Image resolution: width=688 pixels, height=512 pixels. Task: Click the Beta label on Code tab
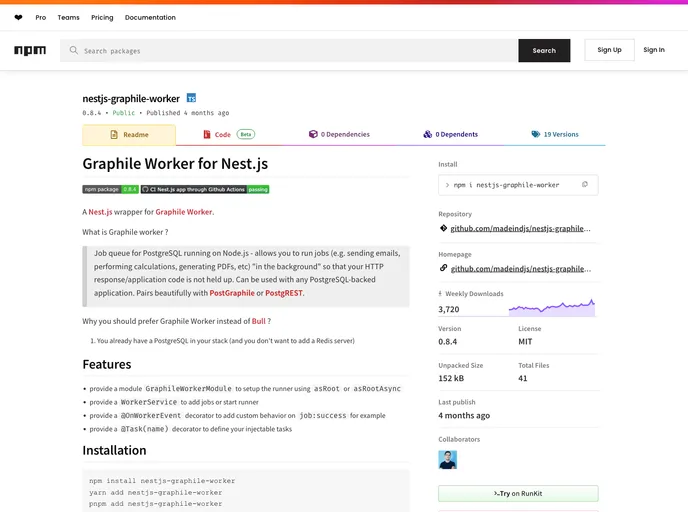[x=246, y=134]
